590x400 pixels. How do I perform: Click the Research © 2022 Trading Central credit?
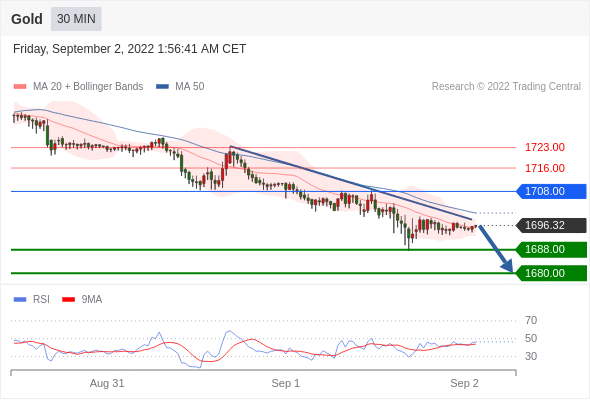506,87
